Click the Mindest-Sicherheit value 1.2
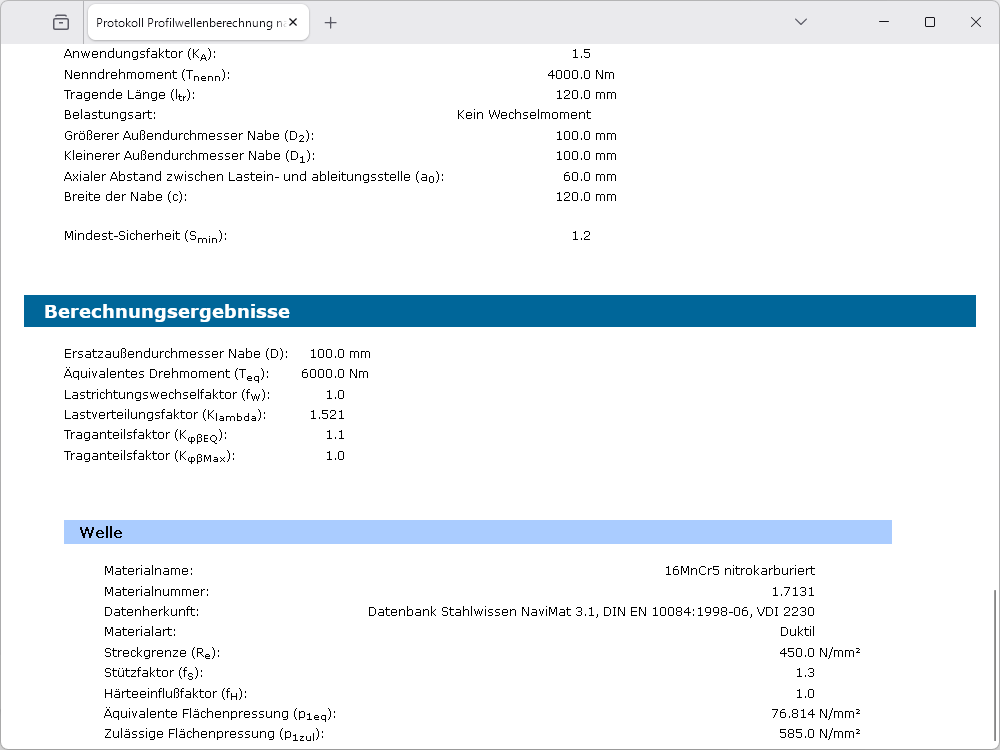 [x=581, y=236]
